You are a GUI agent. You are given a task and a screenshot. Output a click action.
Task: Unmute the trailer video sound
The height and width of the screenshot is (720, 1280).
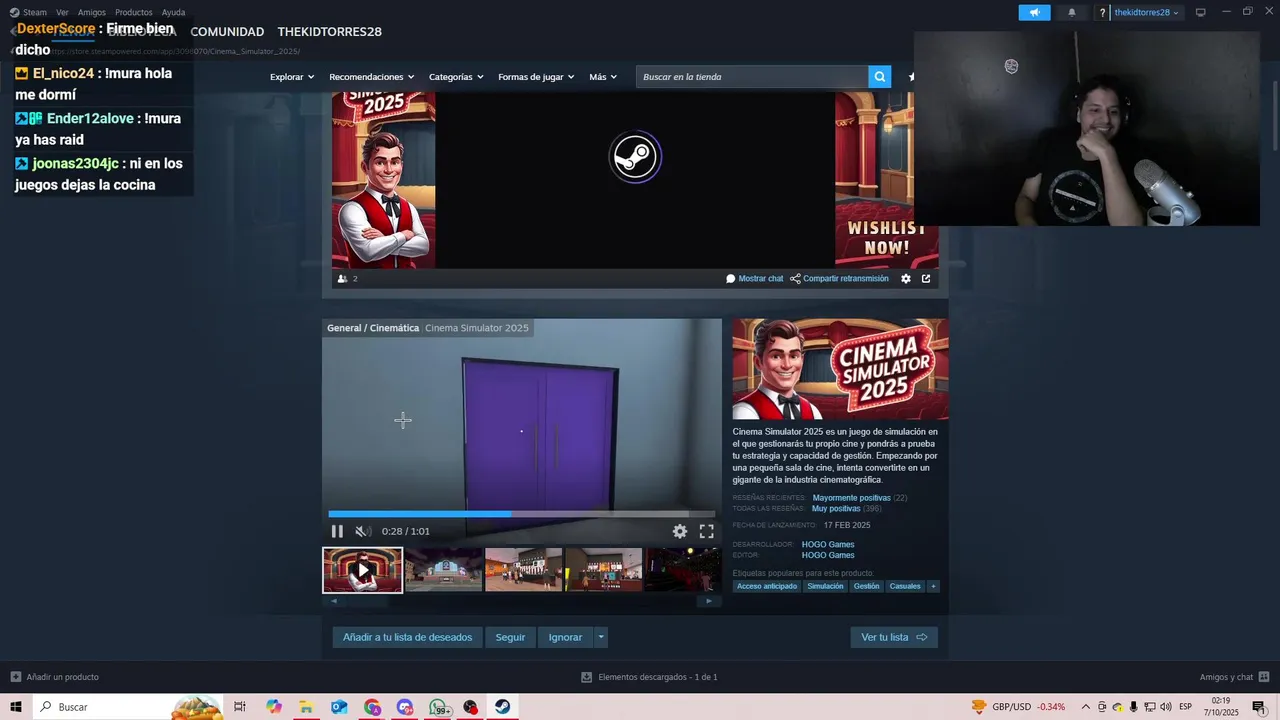(361, 531)
